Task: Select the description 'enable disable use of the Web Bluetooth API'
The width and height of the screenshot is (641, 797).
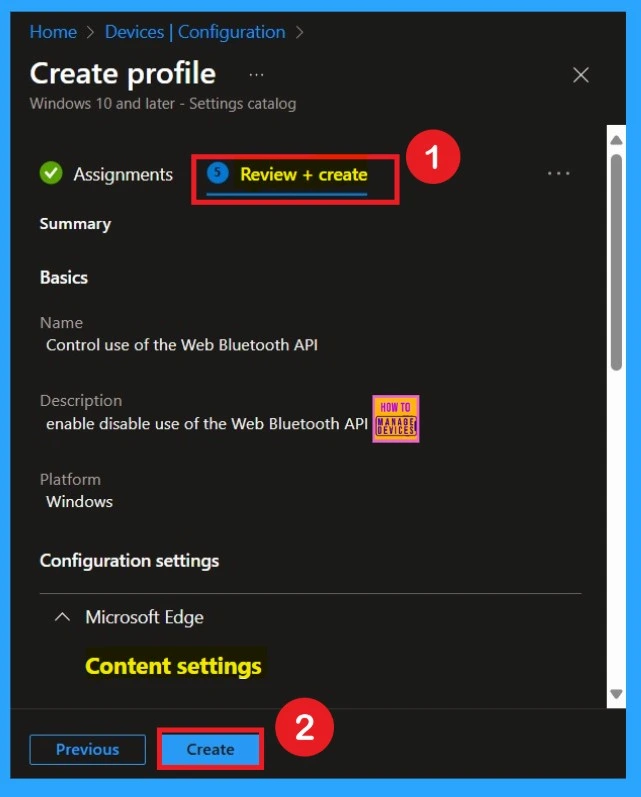Action: [x=206, y=424]
